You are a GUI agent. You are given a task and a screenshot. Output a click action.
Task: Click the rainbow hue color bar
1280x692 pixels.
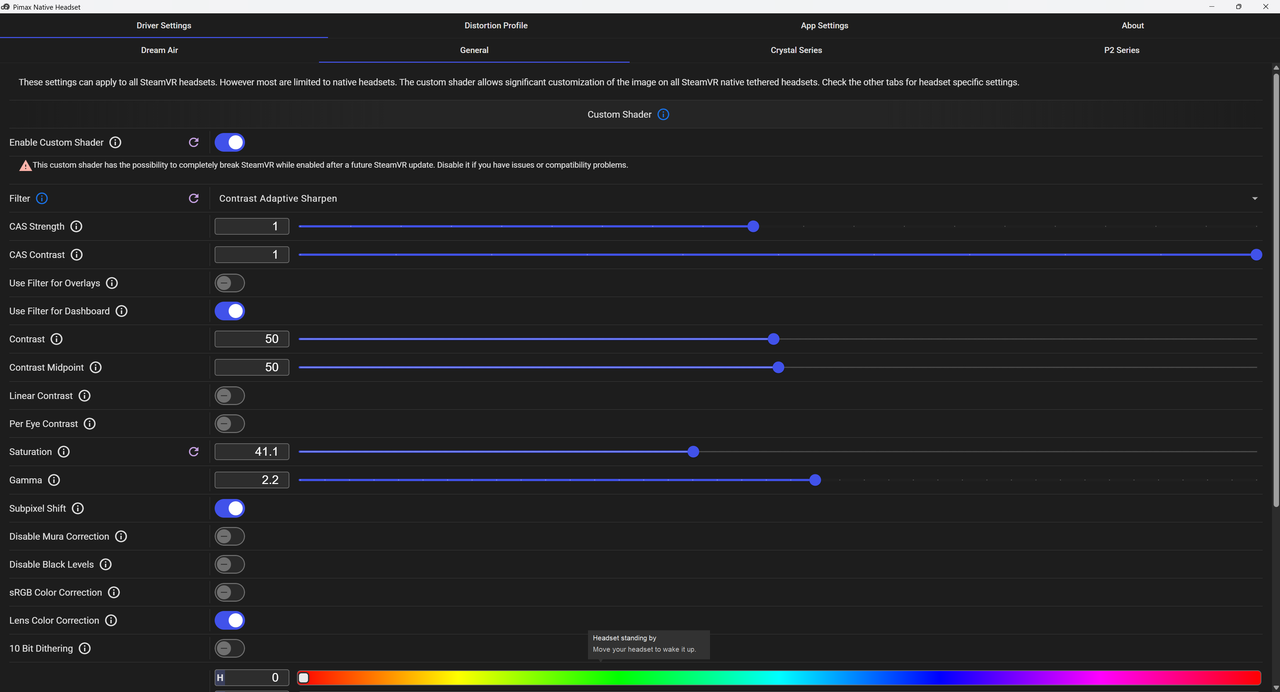(779, 678)
